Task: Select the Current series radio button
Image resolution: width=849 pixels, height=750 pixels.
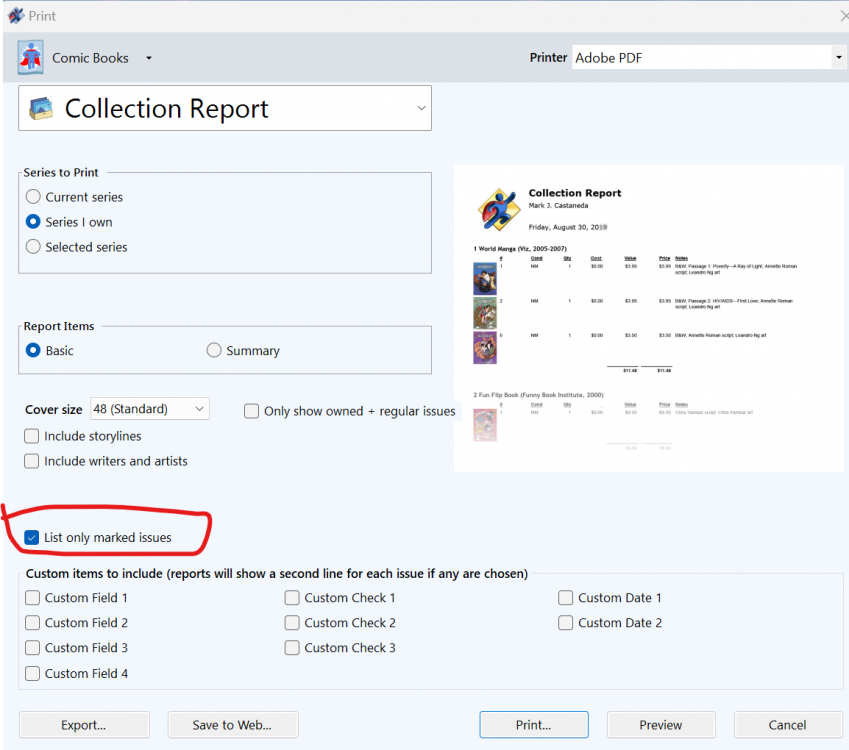Action: tap(34, 197)
